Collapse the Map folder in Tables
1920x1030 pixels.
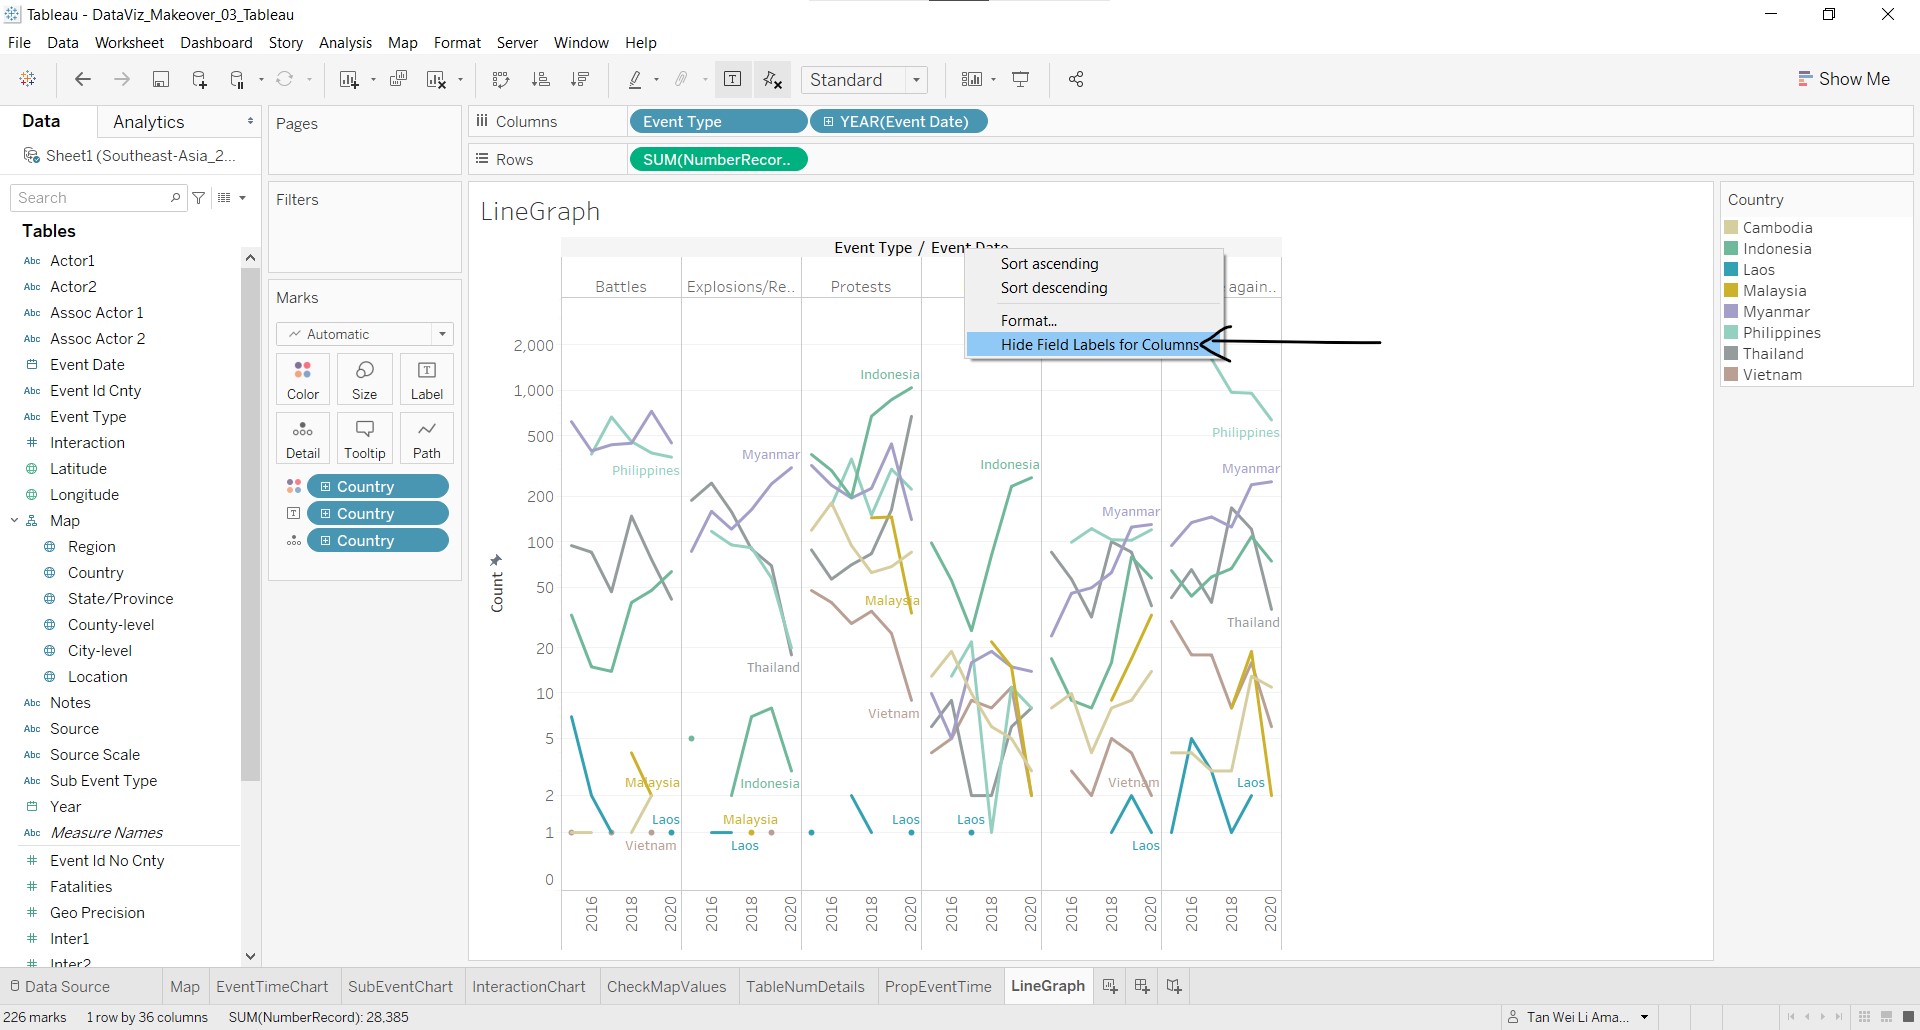coord(15,520)
